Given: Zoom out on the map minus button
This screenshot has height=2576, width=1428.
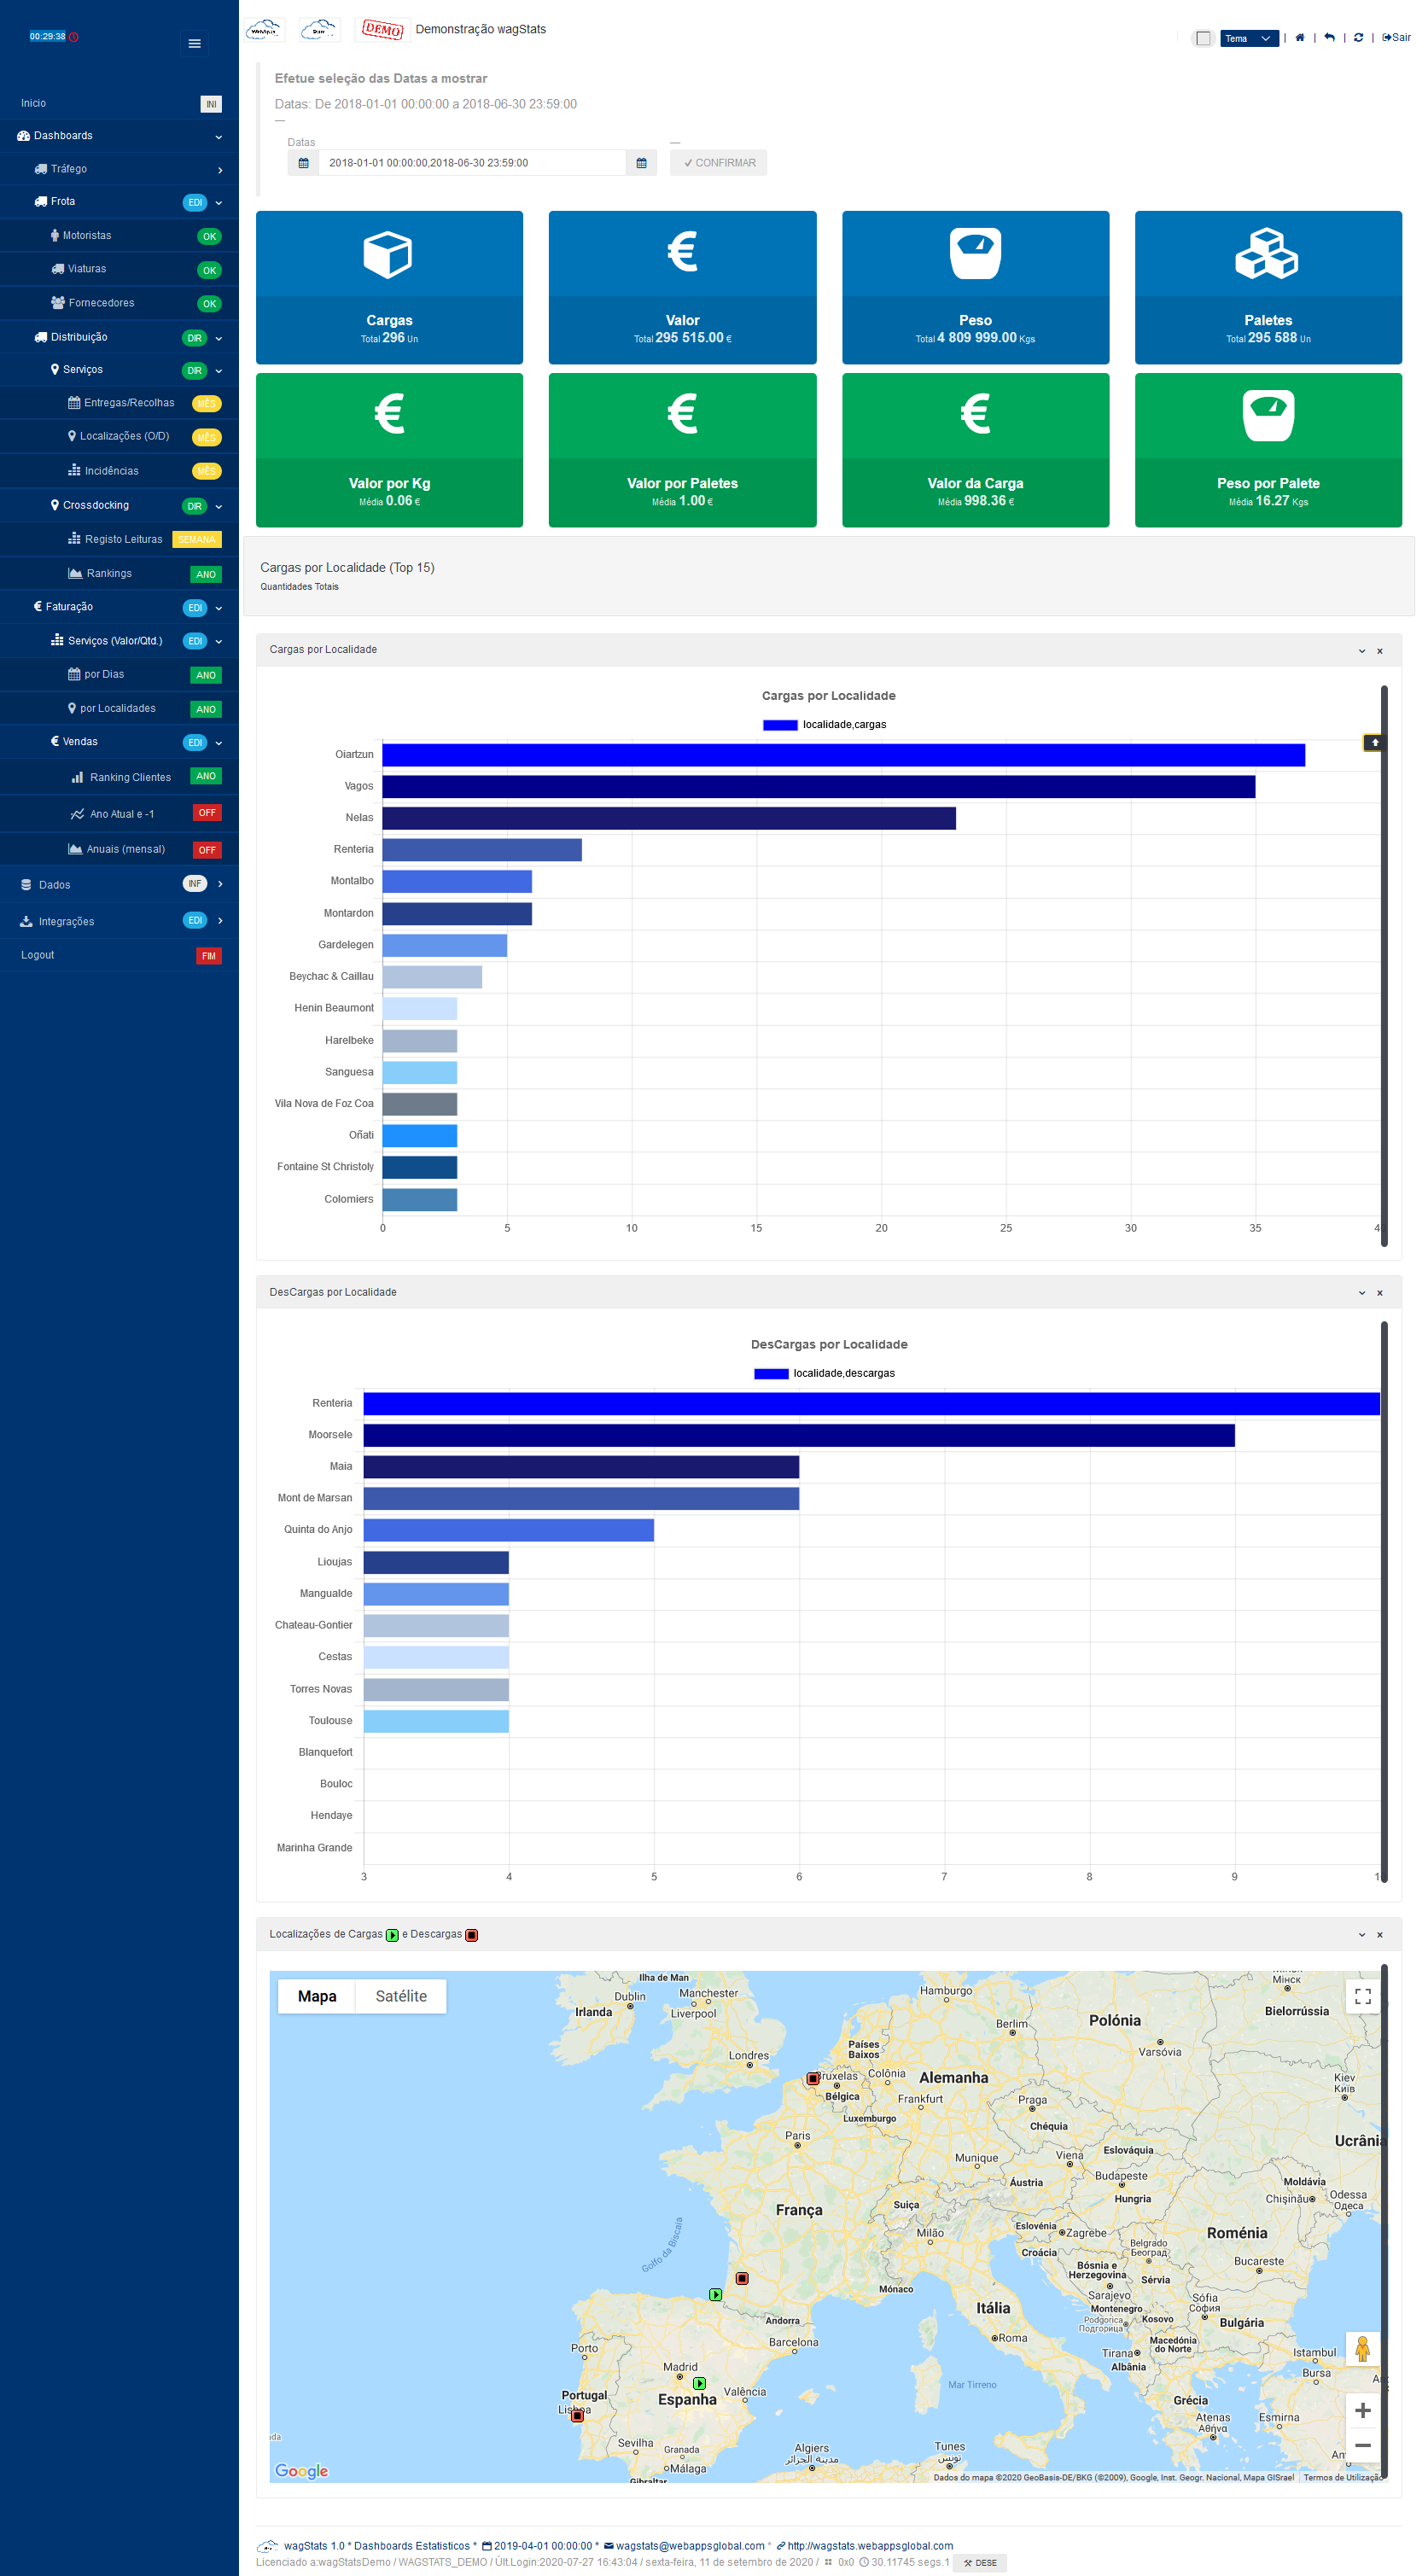Looking at the screenshot, I should 1362,2446.
